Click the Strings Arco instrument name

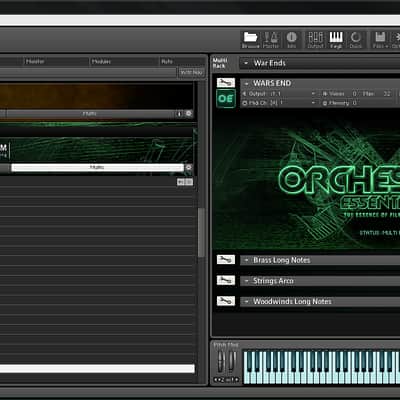coord(273,281)
